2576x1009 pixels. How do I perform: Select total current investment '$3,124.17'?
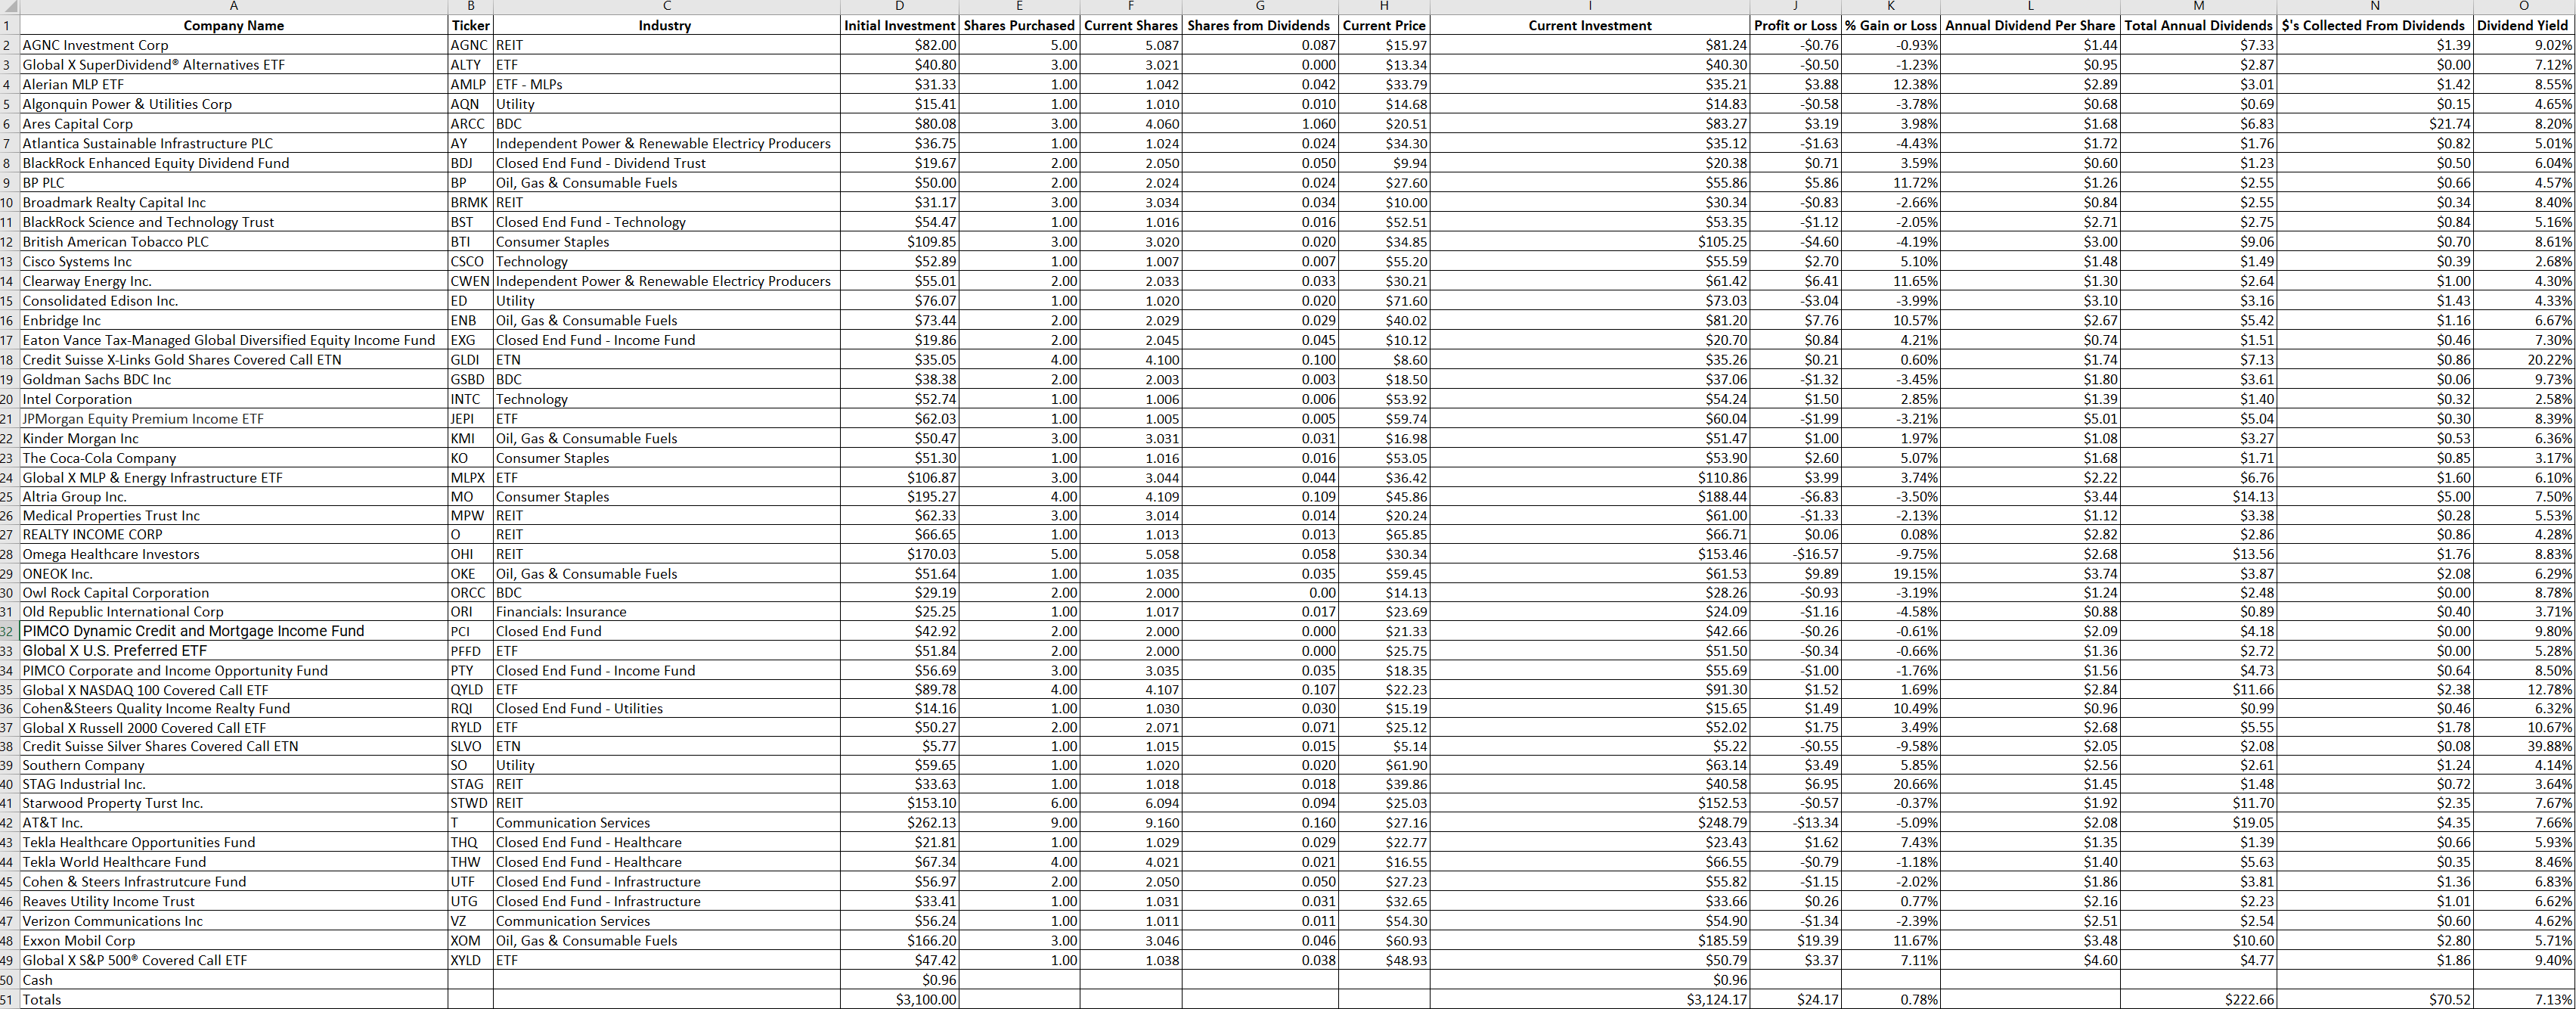coord(1590,1000)
